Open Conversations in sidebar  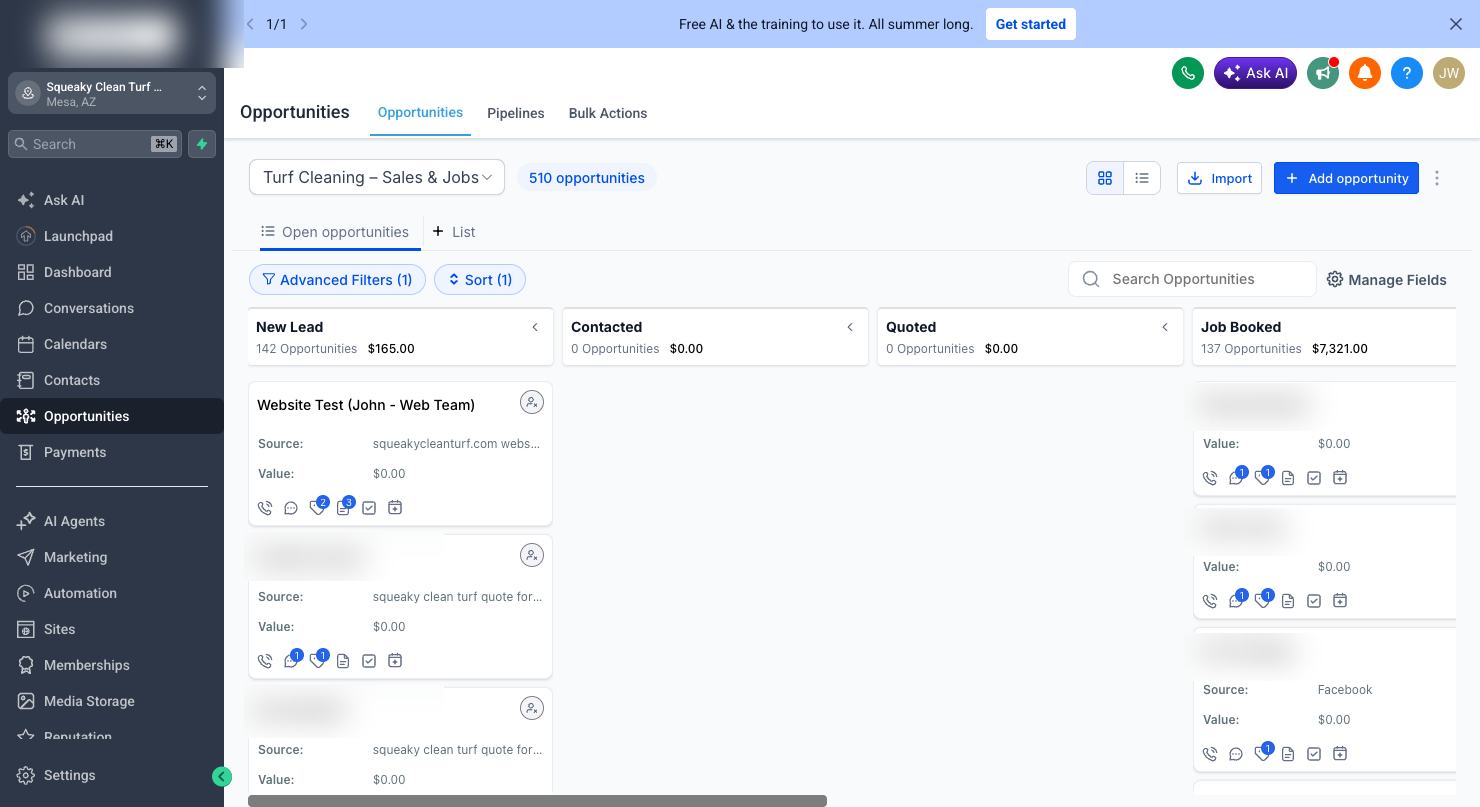tap(112, 308)
